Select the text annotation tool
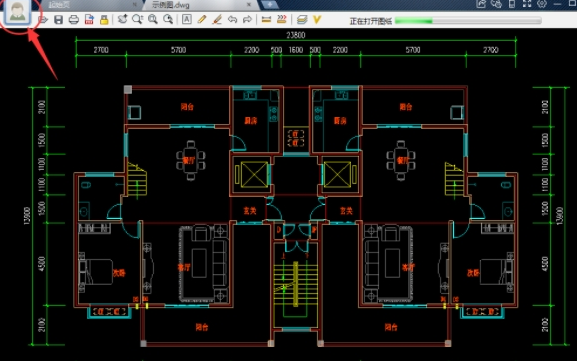This screenshot has height=361, width=577. pos(187,19)
